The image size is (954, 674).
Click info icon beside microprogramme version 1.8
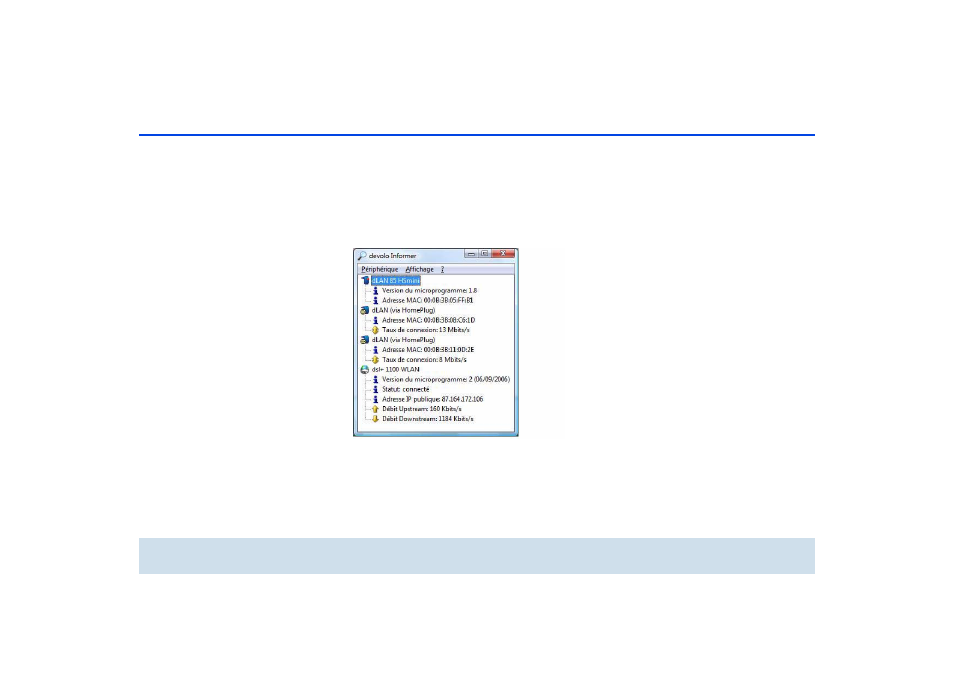[375, 291]
